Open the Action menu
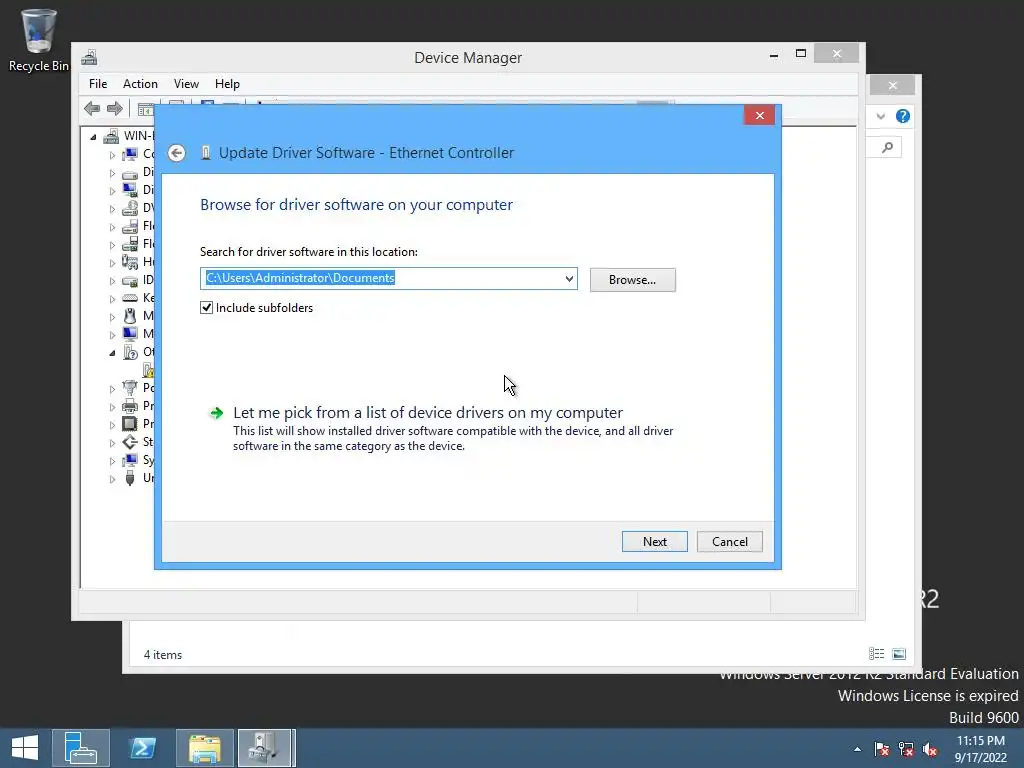1024x768 pixels. 140,84
